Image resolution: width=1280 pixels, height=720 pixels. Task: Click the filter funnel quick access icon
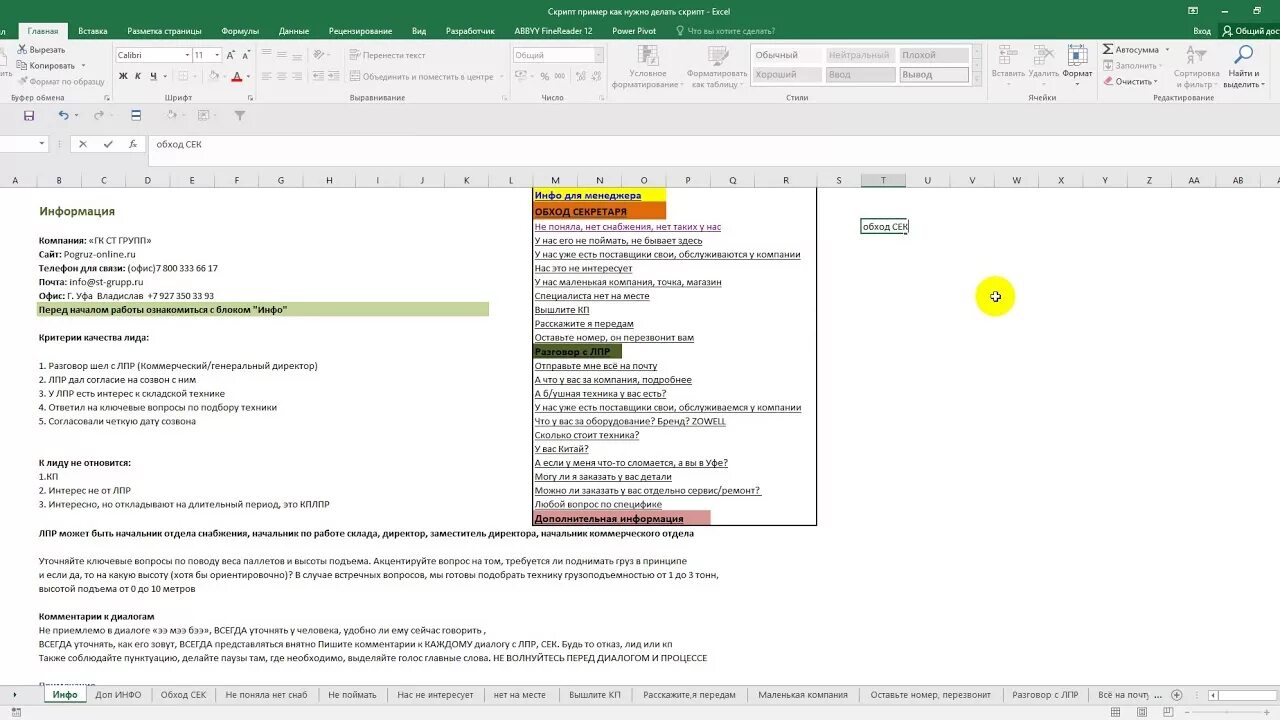coord(239,116)
